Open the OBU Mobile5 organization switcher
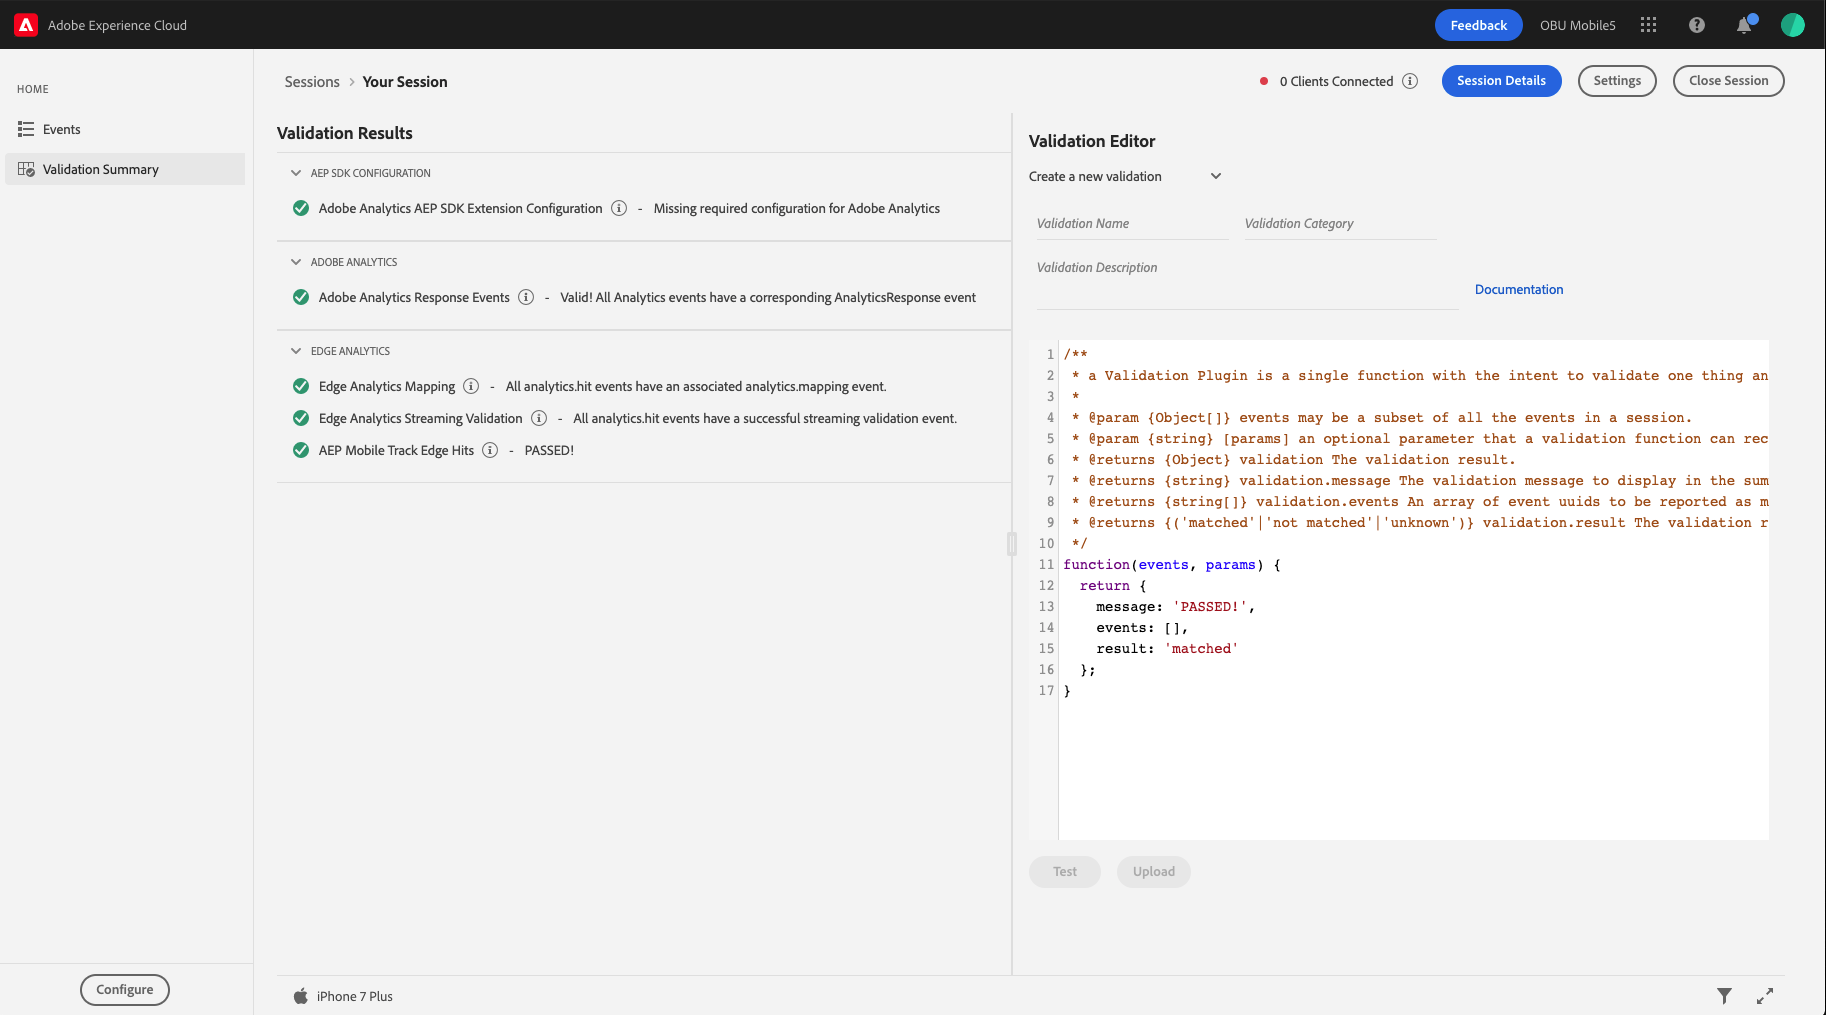Viewport: 1826px width, 1015px height. tap(1577, 25)
